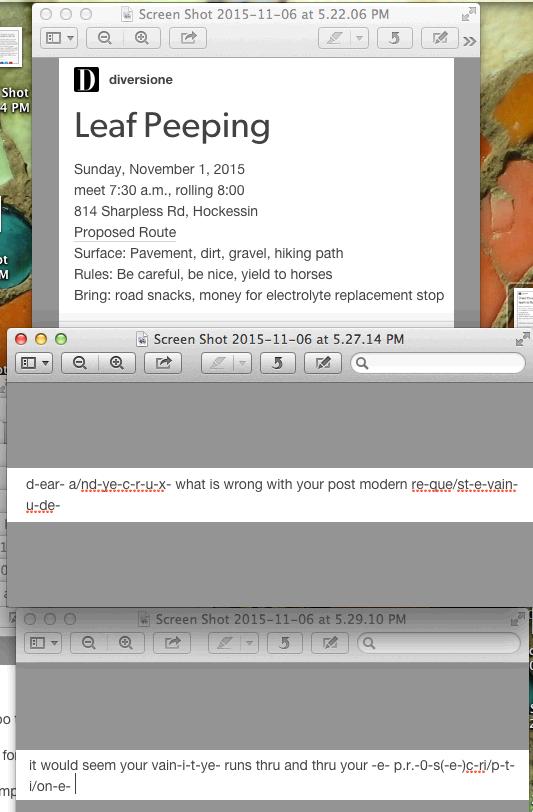Click the text 'Sunday, November 1, 2015'
The height and width of the screenshot is (812, 533).
[159, 169]
